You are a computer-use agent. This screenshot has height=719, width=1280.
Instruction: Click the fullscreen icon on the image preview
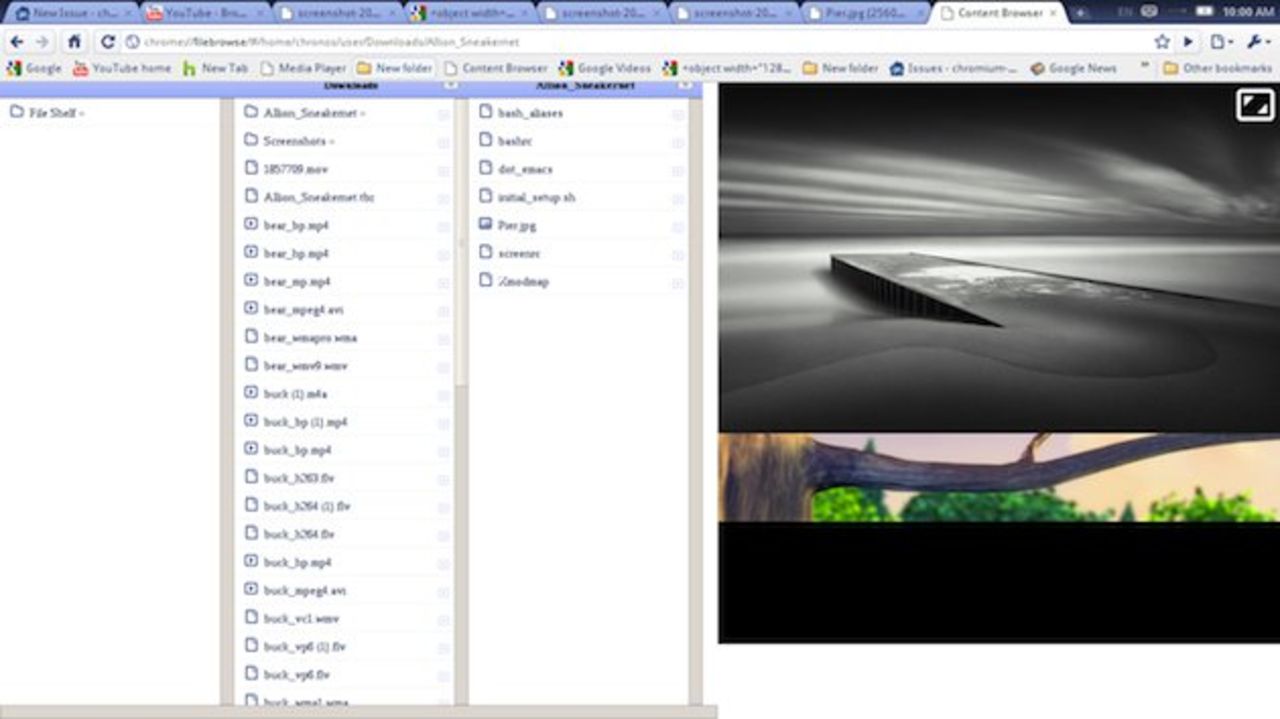[x=1254, y=104]
